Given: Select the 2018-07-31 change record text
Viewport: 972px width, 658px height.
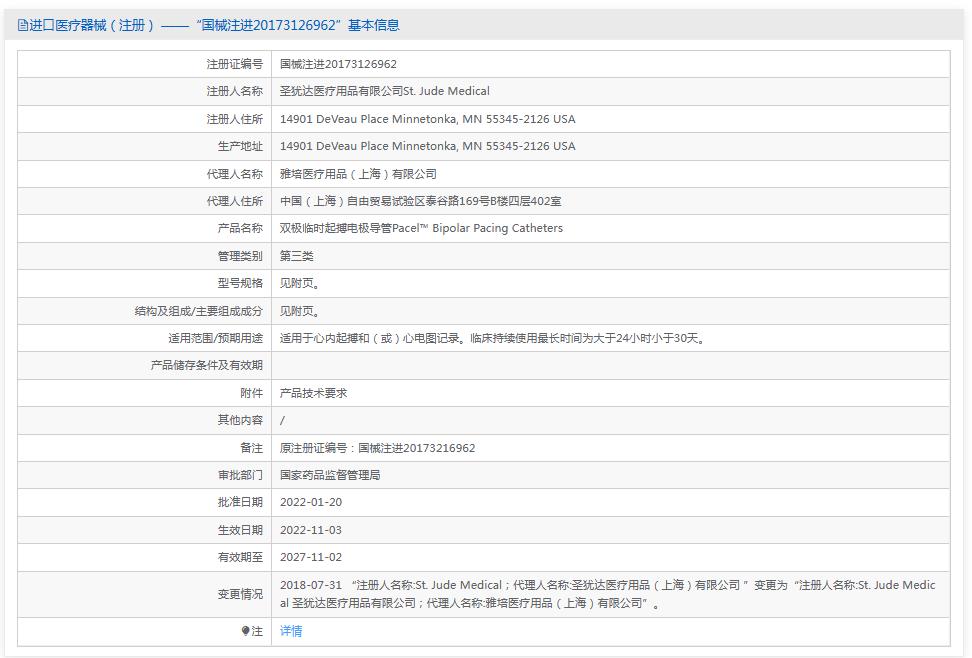Looking at the screenshot, I should [x=608, y=594].
